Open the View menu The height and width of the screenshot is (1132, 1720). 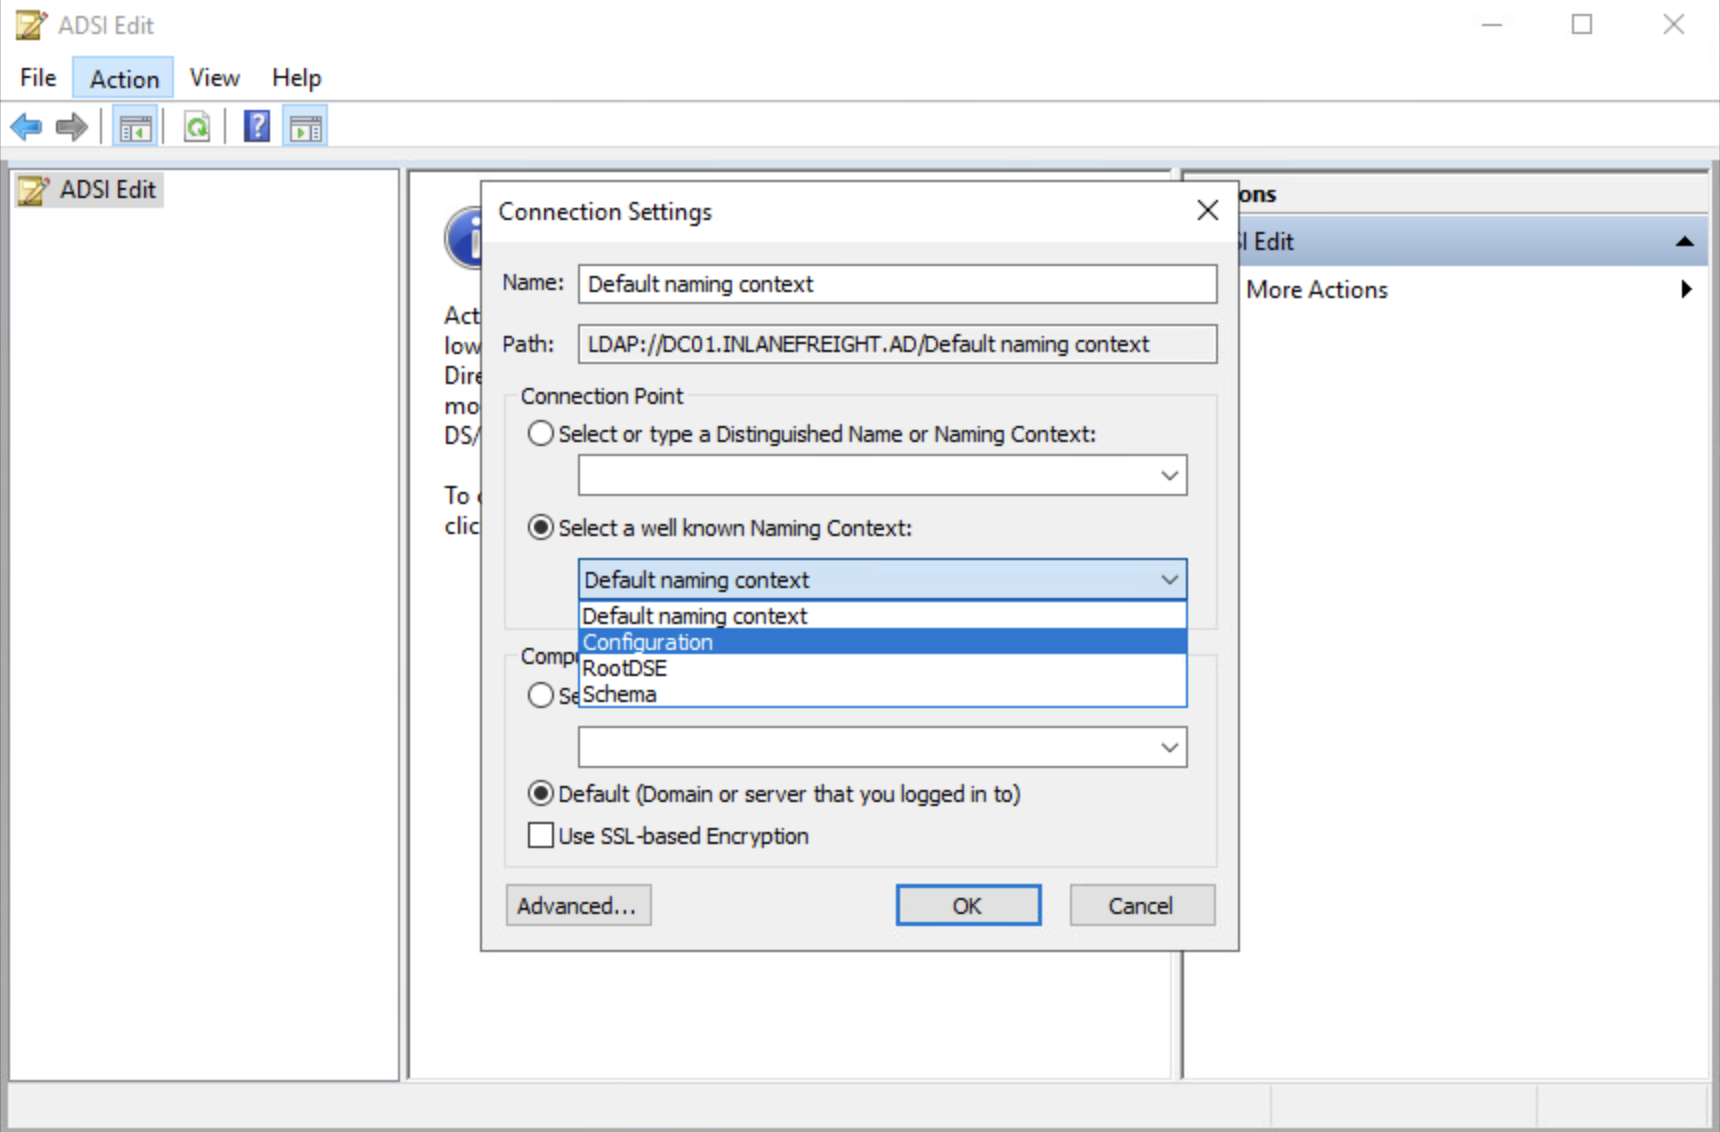(x=214, y=78)
